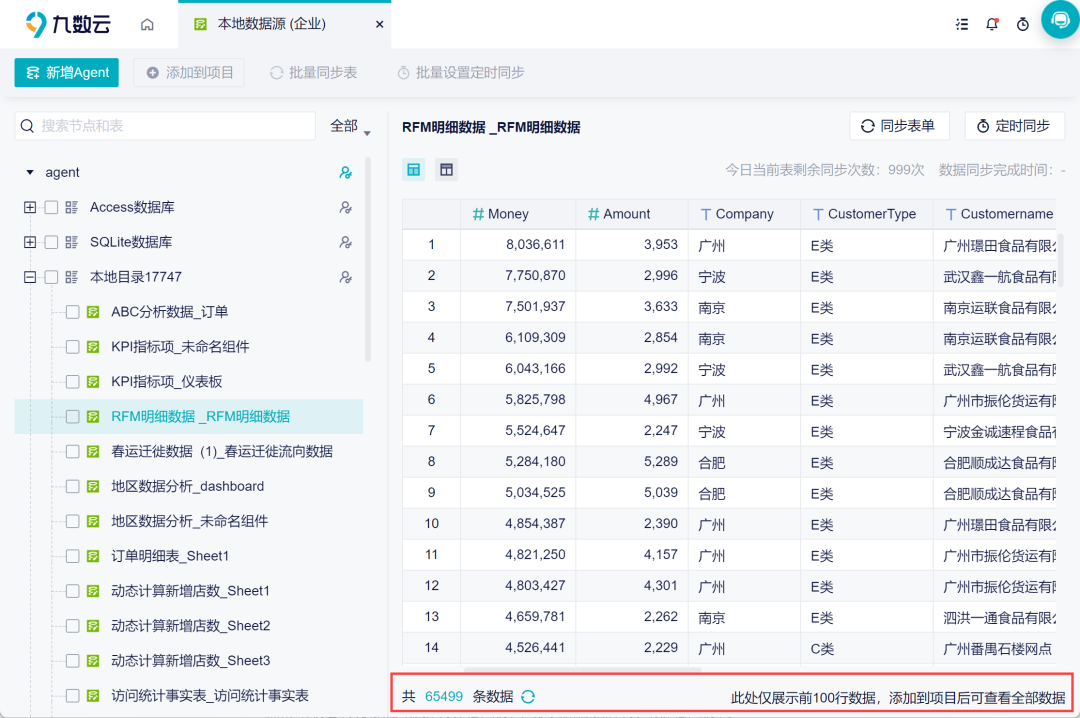Click the 新增Agent button
This screenshot has height=718, width=1080.
(x=66, y=73)
